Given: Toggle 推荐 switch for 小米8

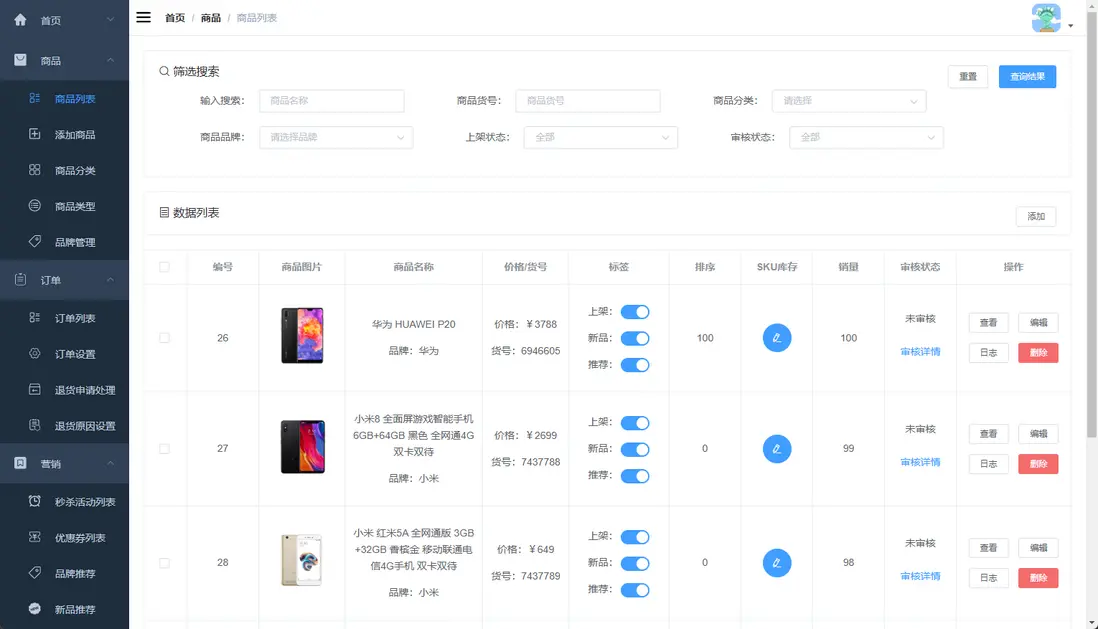Looking at the screenshot, I should click(x=635, y=476).
